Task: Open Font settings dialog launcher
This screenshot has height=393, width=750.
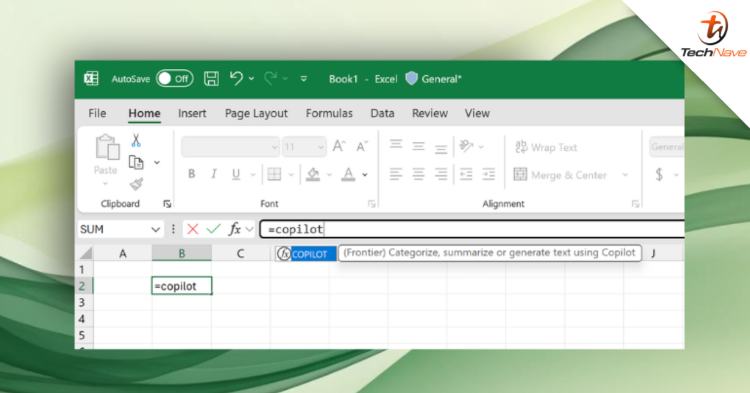Action: (372, 204)
